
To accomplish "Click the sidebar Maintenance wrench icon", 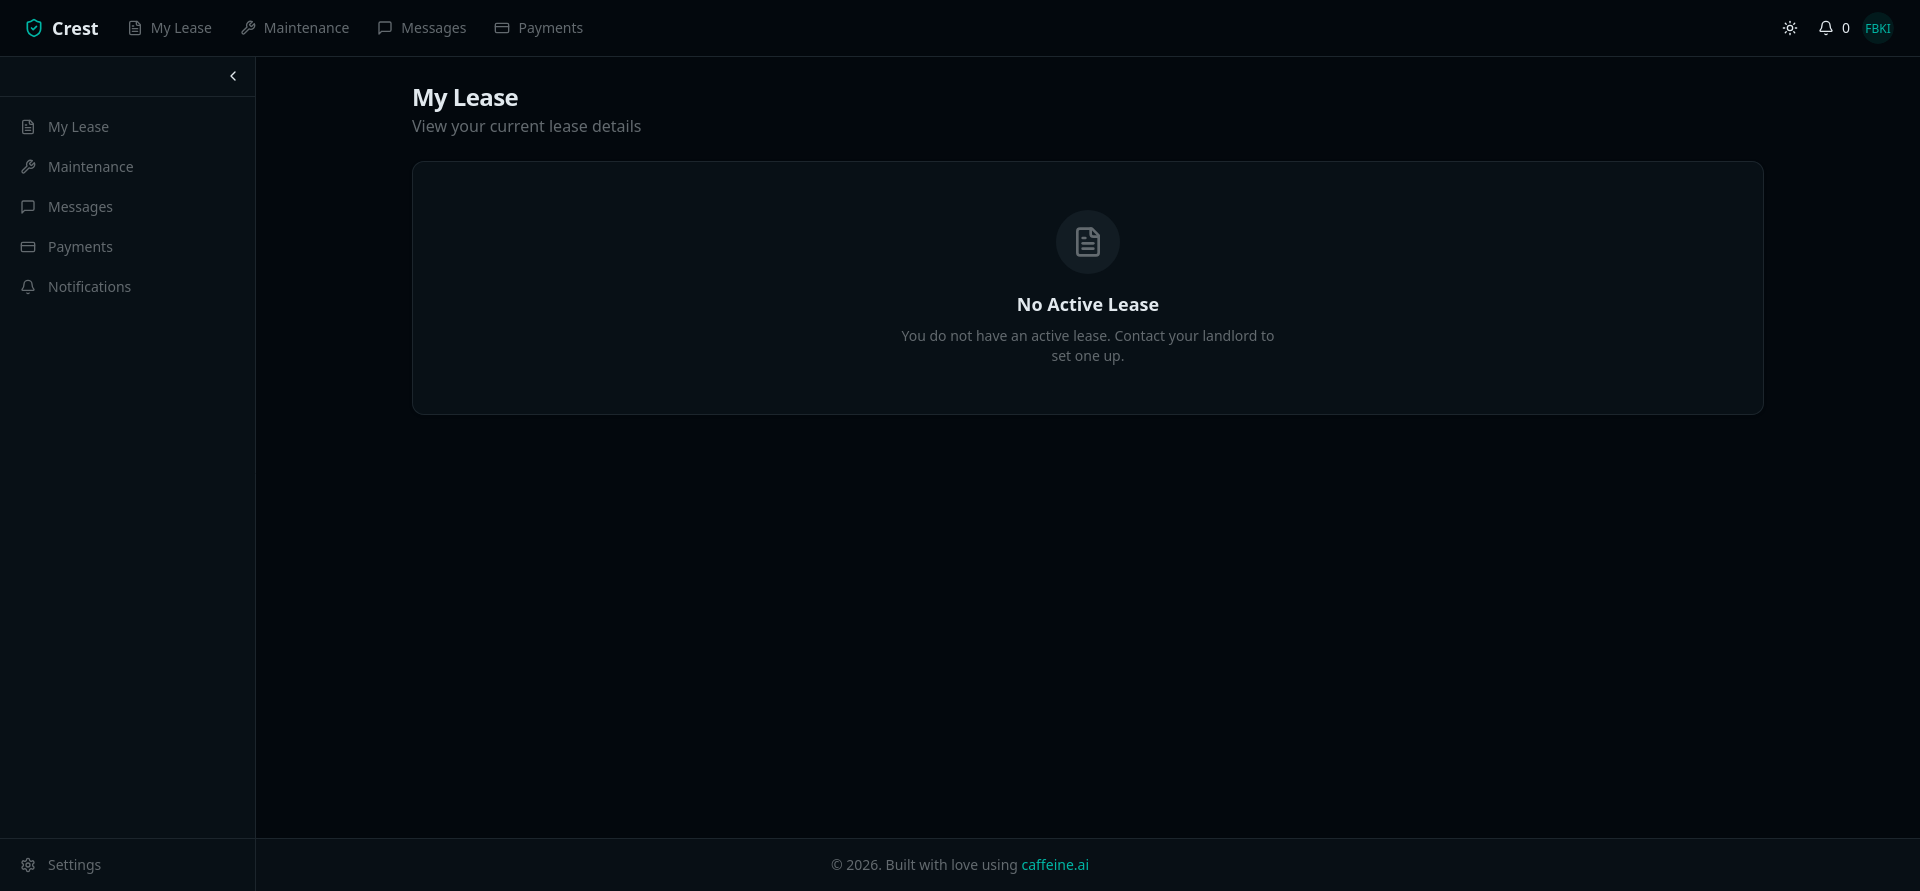I will [28, 167].
